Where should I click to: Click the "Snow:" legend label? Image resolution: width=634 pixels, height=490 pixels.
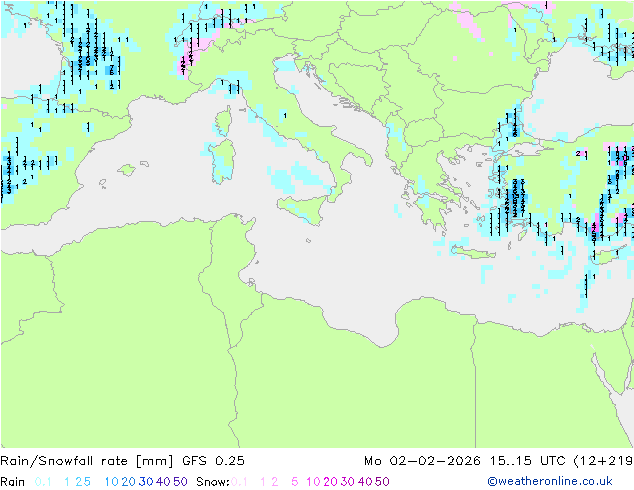pyautogui.click(x=213, y=482)
